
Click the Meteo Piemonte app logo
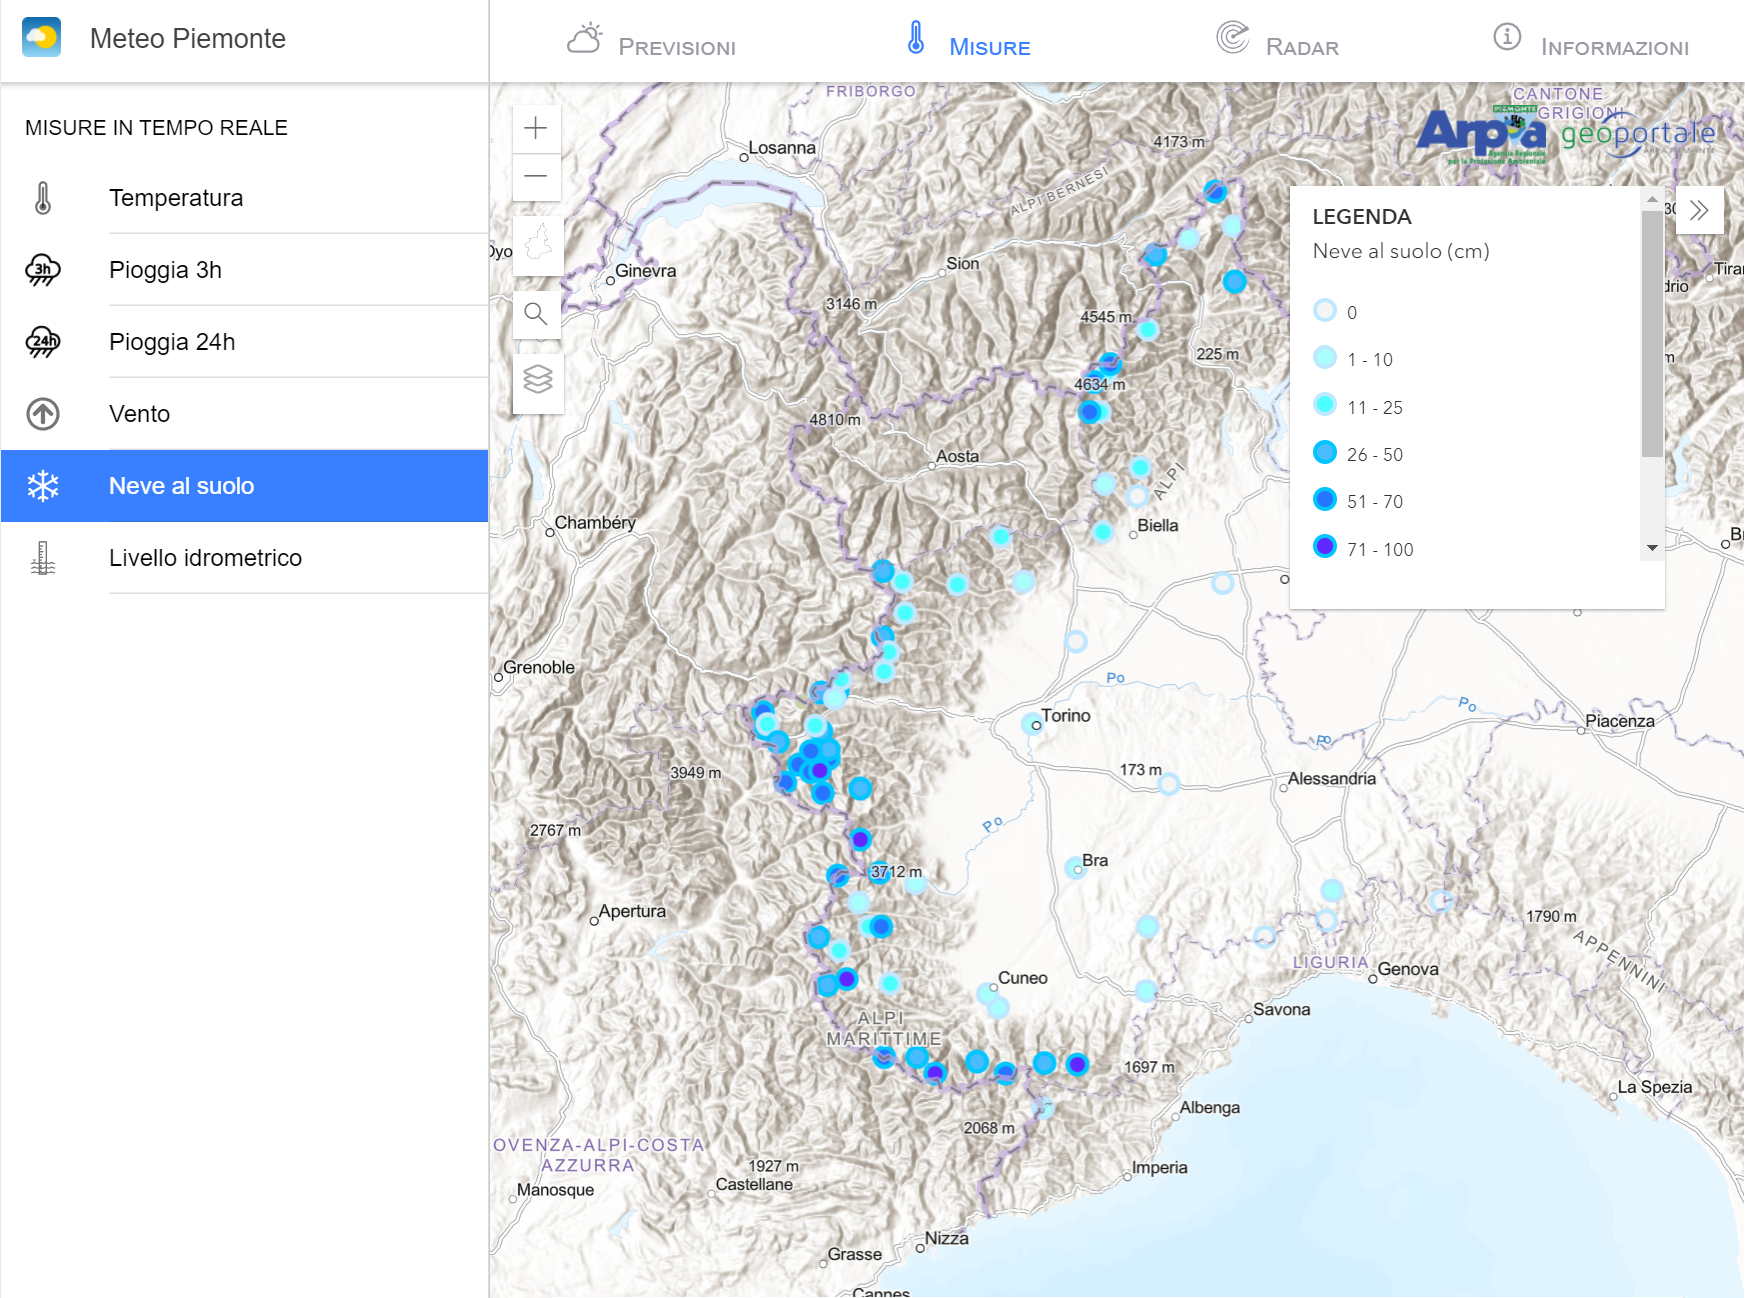(x=41, y=38)
